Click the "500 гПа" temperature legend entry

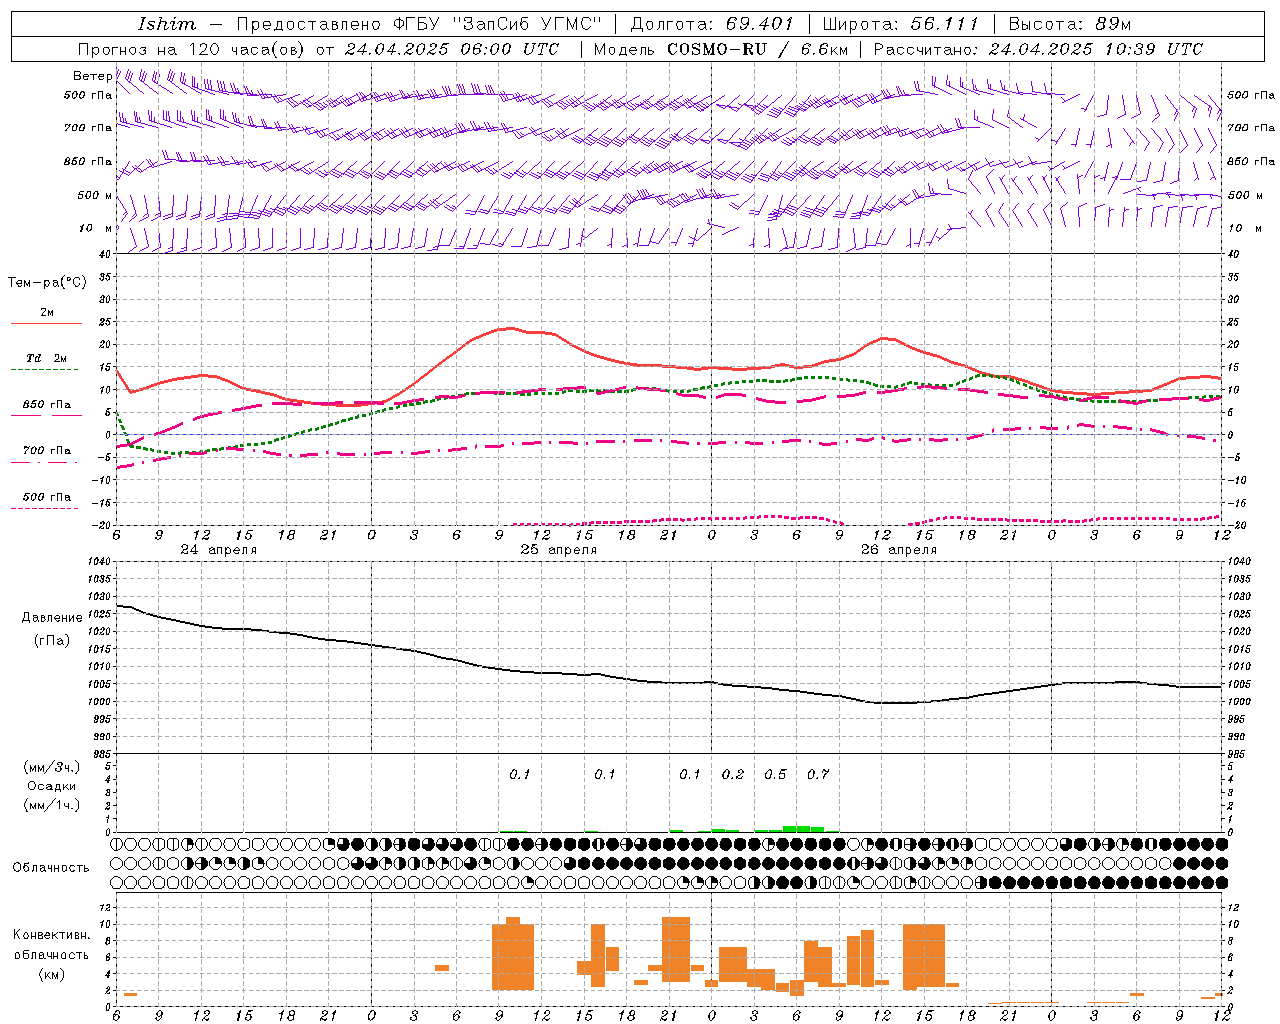(47, 497)
